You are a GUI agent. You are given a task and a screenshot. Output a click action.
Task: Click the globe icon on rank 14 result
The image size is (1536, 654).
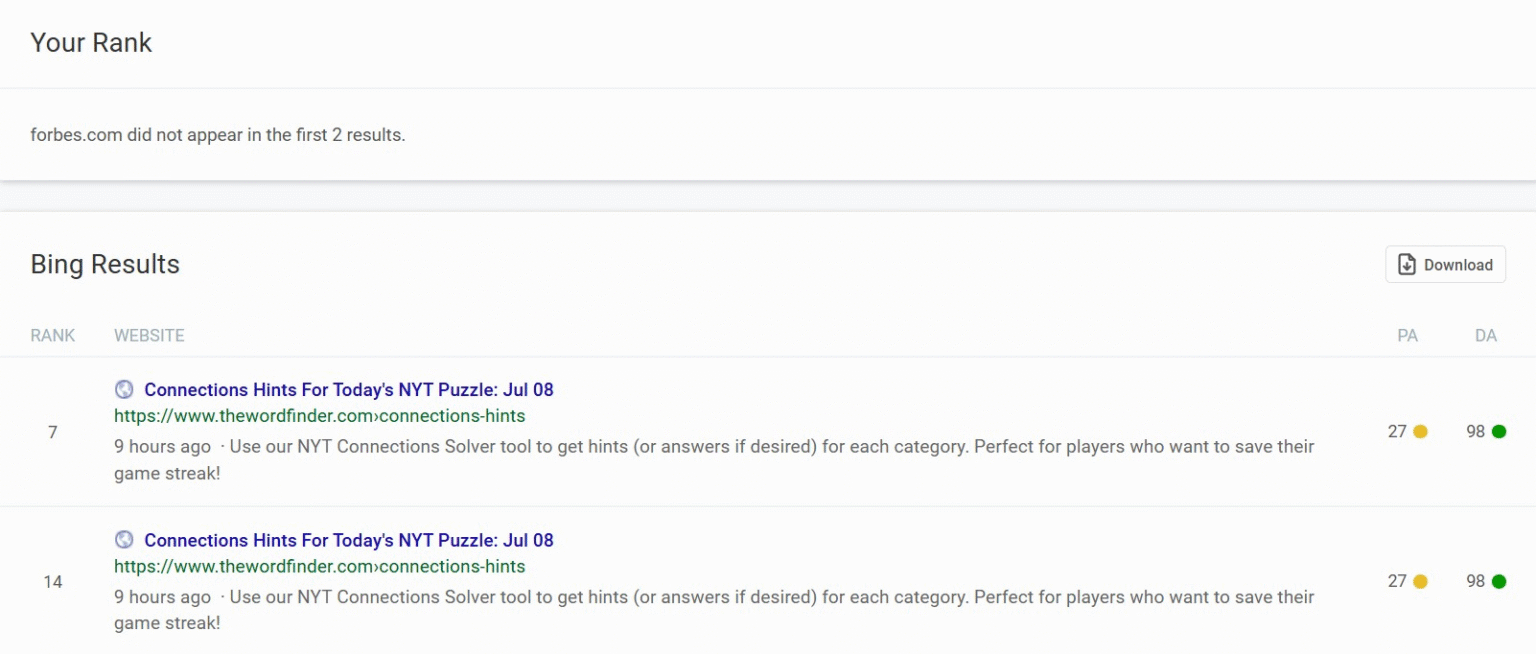click(x=124, y=540)
